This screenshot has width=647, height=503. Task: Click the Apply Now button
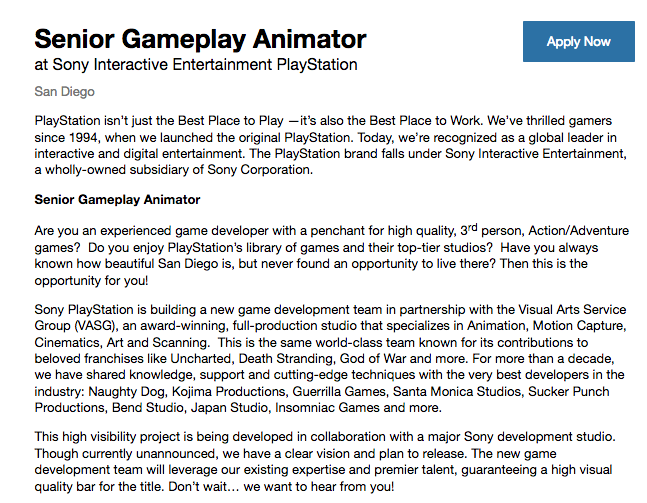point(578,42)
